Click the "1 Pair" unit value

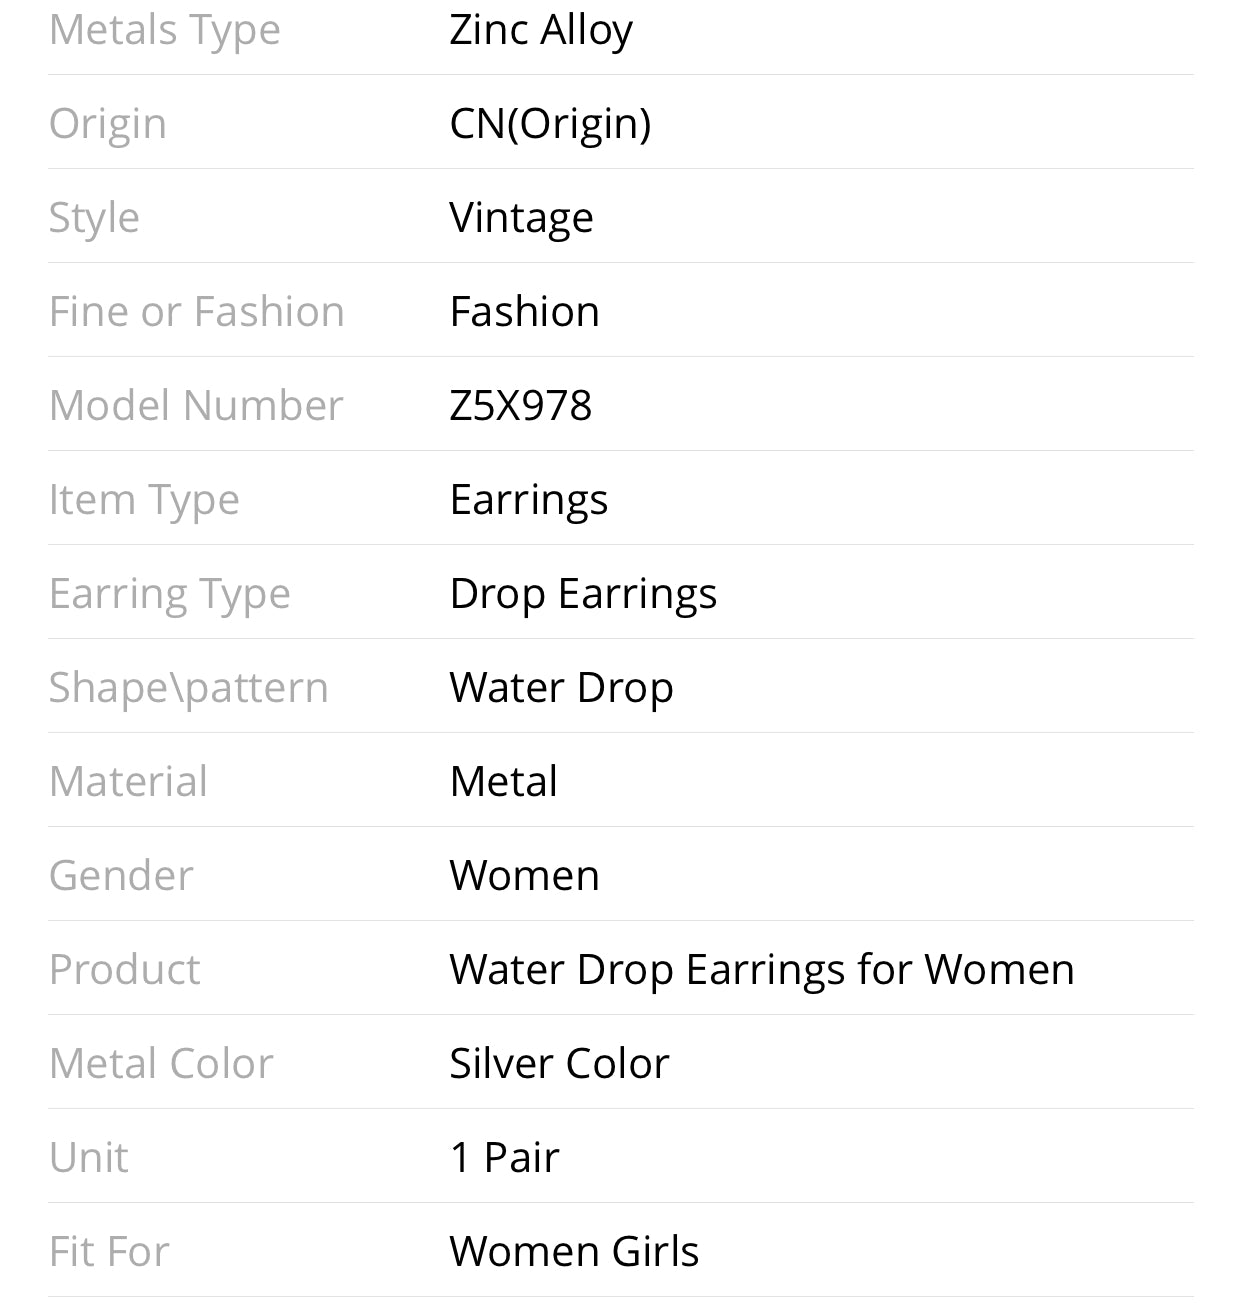tap(504, 1158)
